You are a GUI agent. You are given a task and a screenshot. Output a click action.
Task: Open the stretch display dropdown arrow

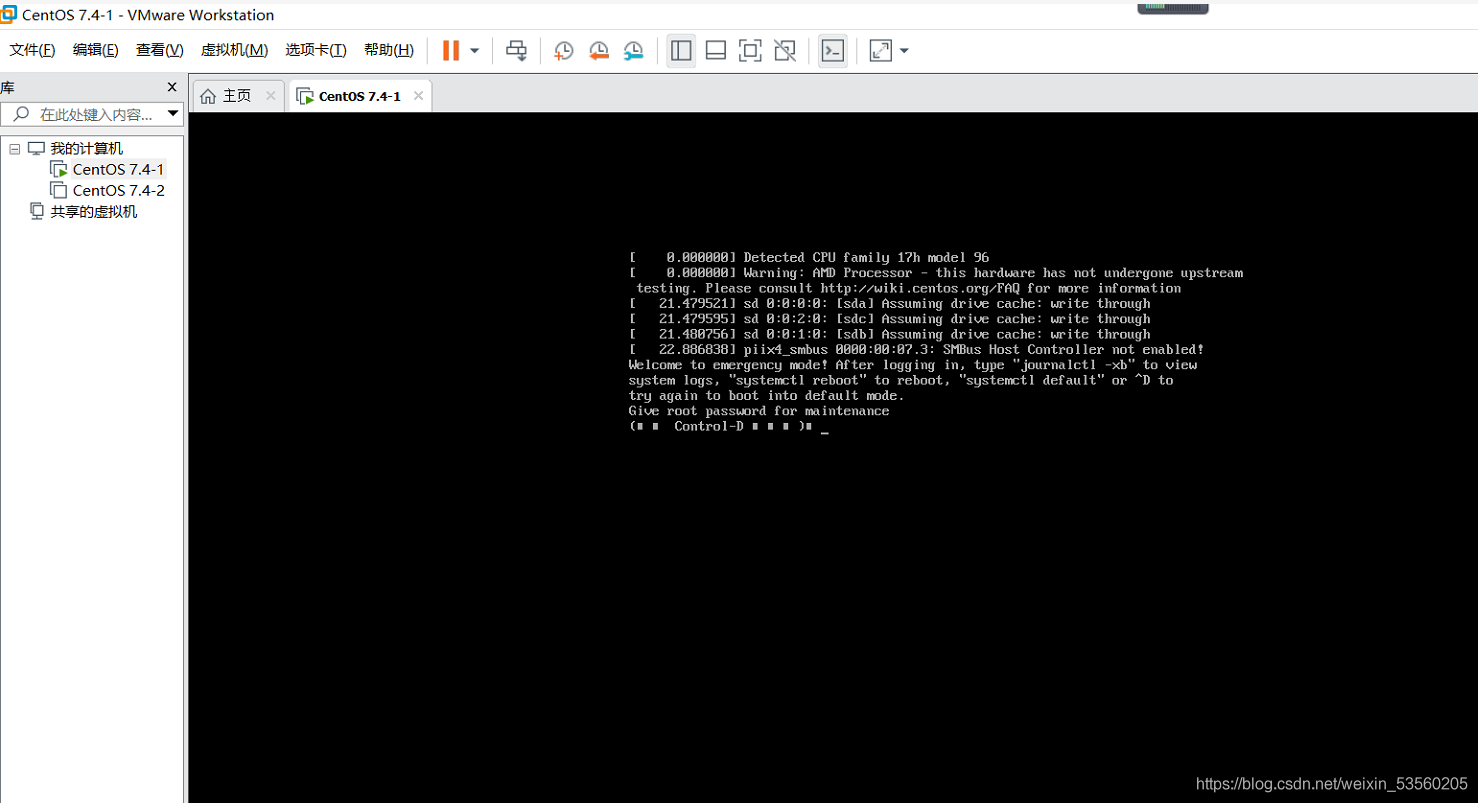click(x=904, y=51)
